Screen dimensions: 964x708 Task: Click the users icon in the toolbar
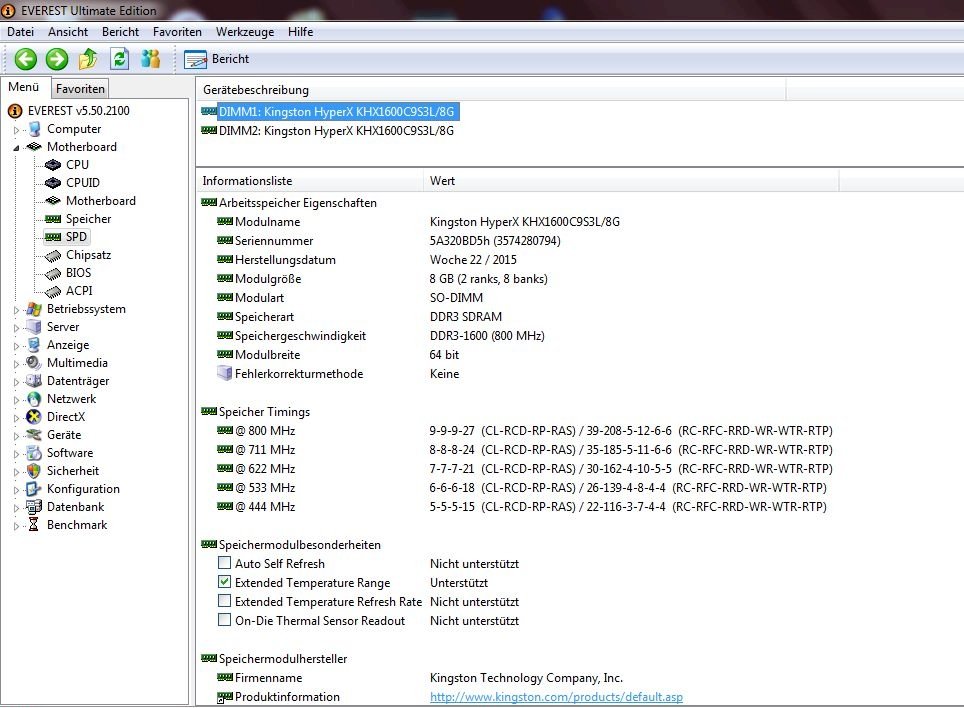pyautogui.click(x=151, y=59)
